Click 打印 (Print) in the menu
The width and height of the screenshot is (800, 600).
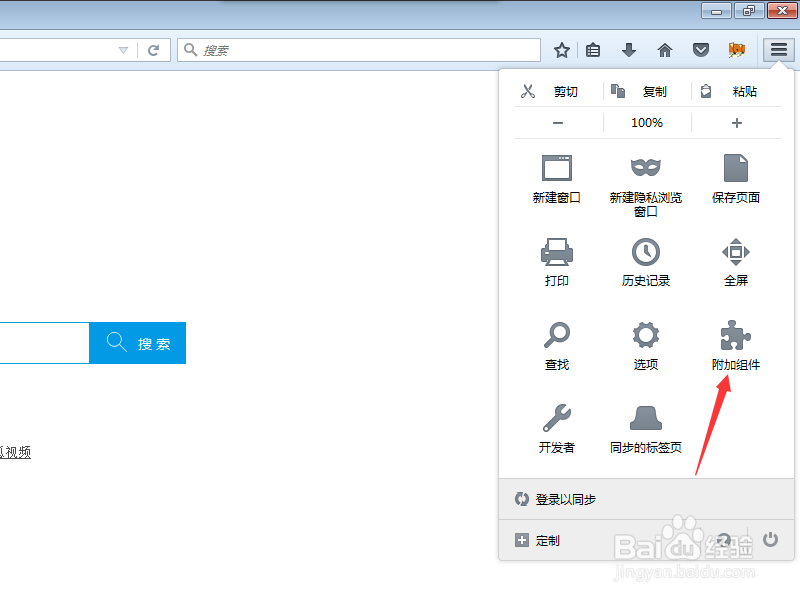pyautogui.click(x=557, y=262)
